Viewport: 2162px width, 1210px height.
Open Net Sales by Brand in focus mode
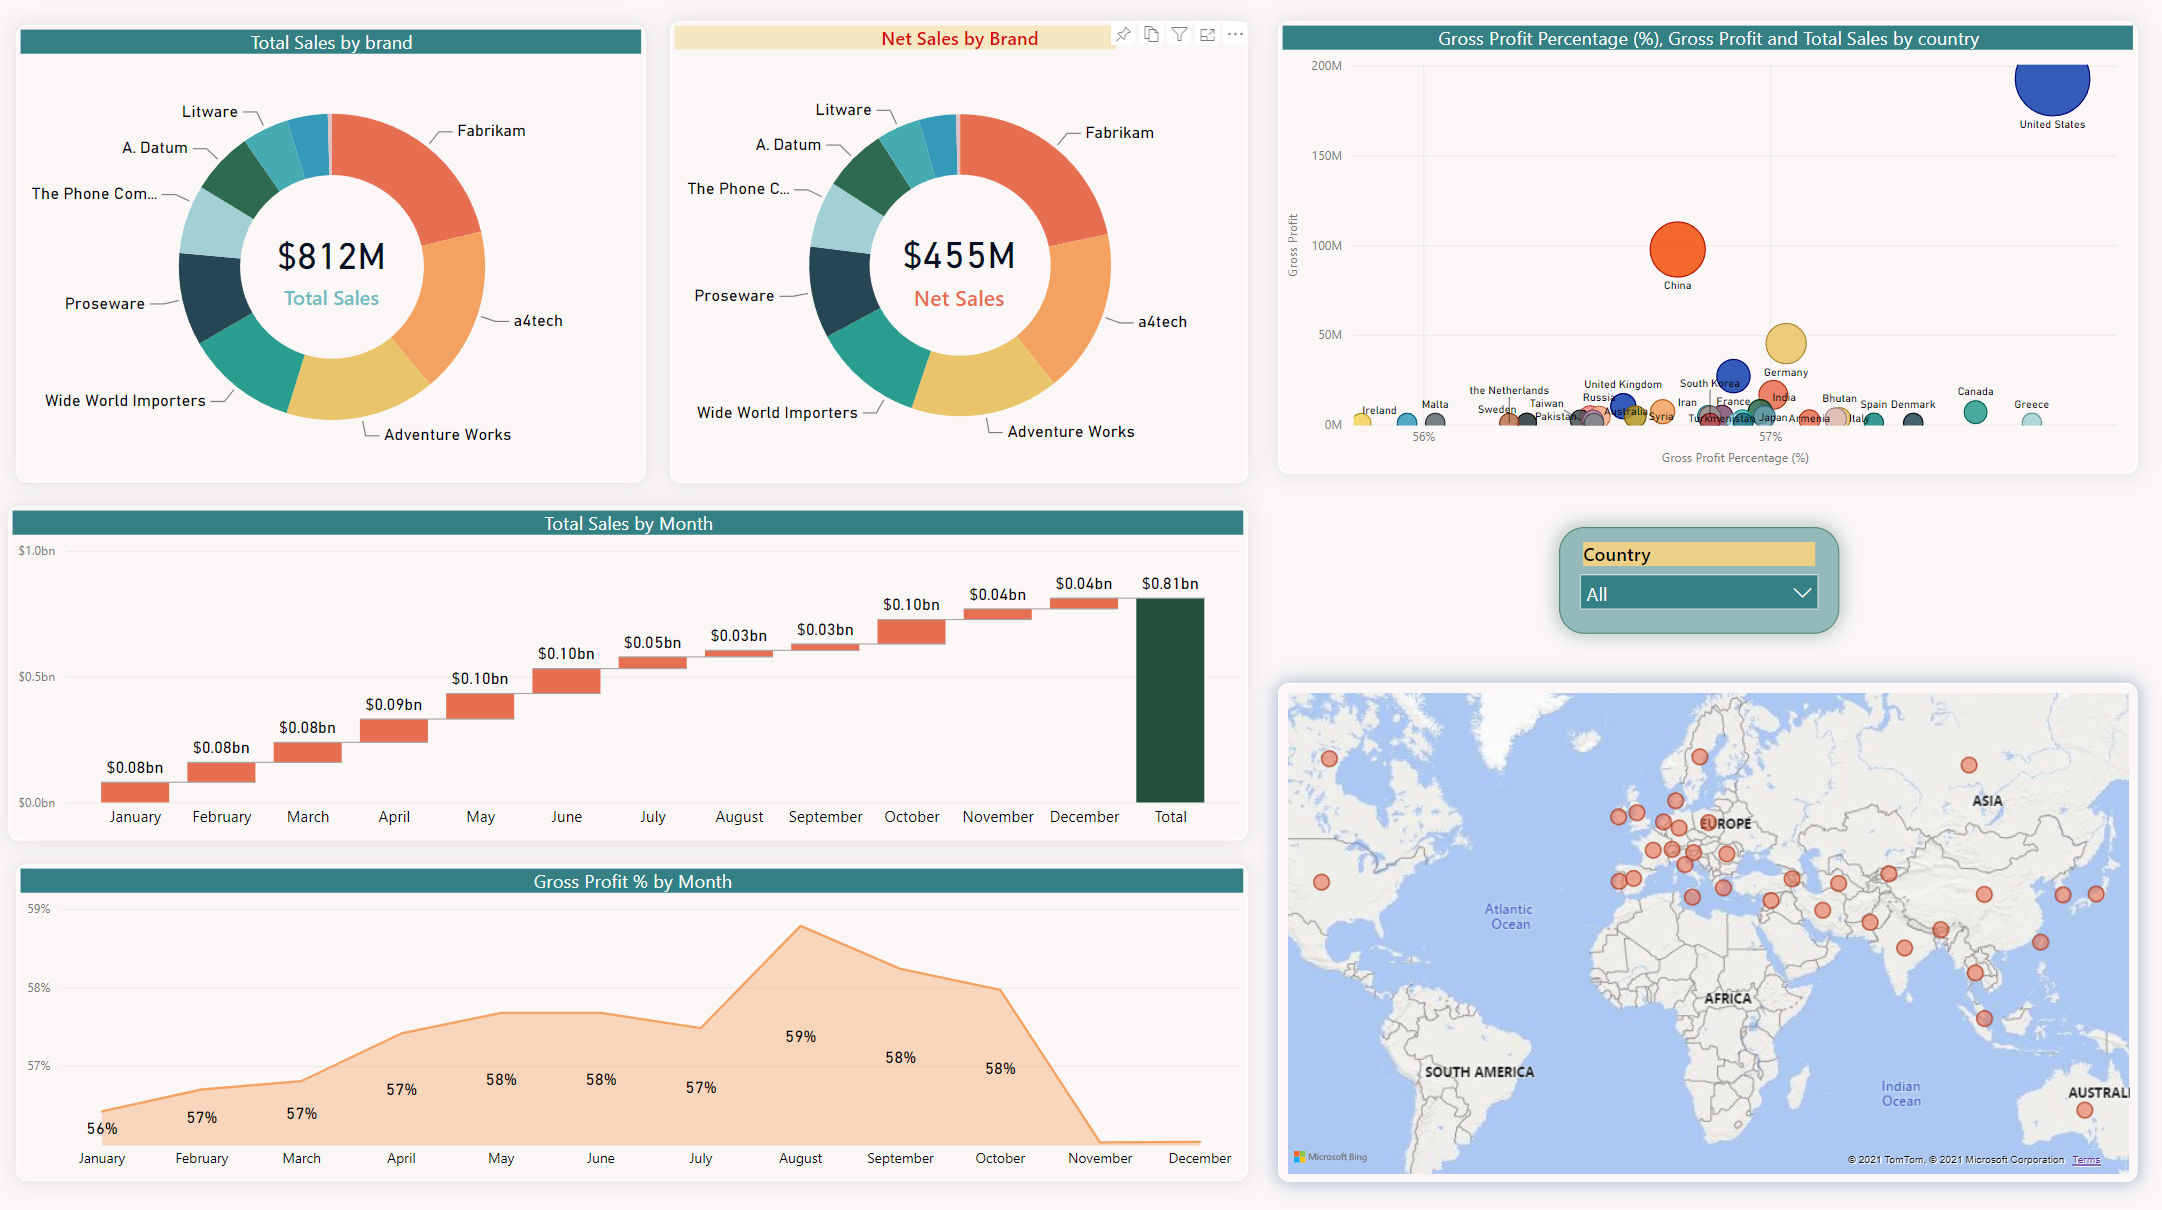coord(1207,33)
